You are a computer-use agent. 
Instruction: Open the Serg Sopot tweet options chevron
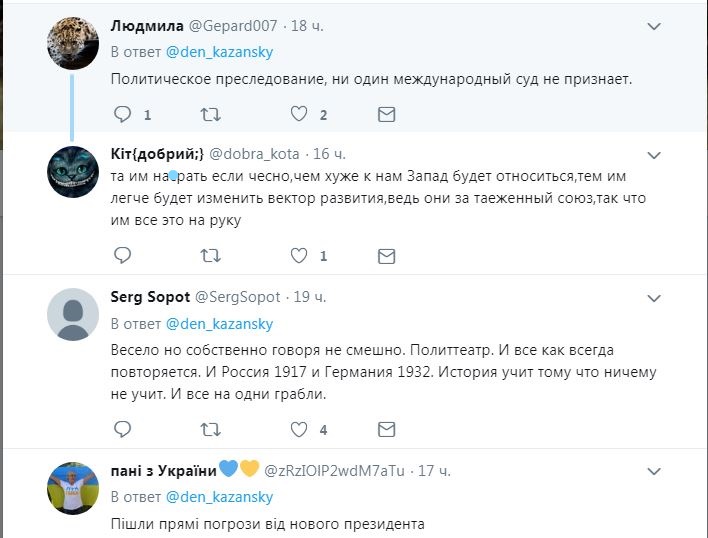click(654, 298)
